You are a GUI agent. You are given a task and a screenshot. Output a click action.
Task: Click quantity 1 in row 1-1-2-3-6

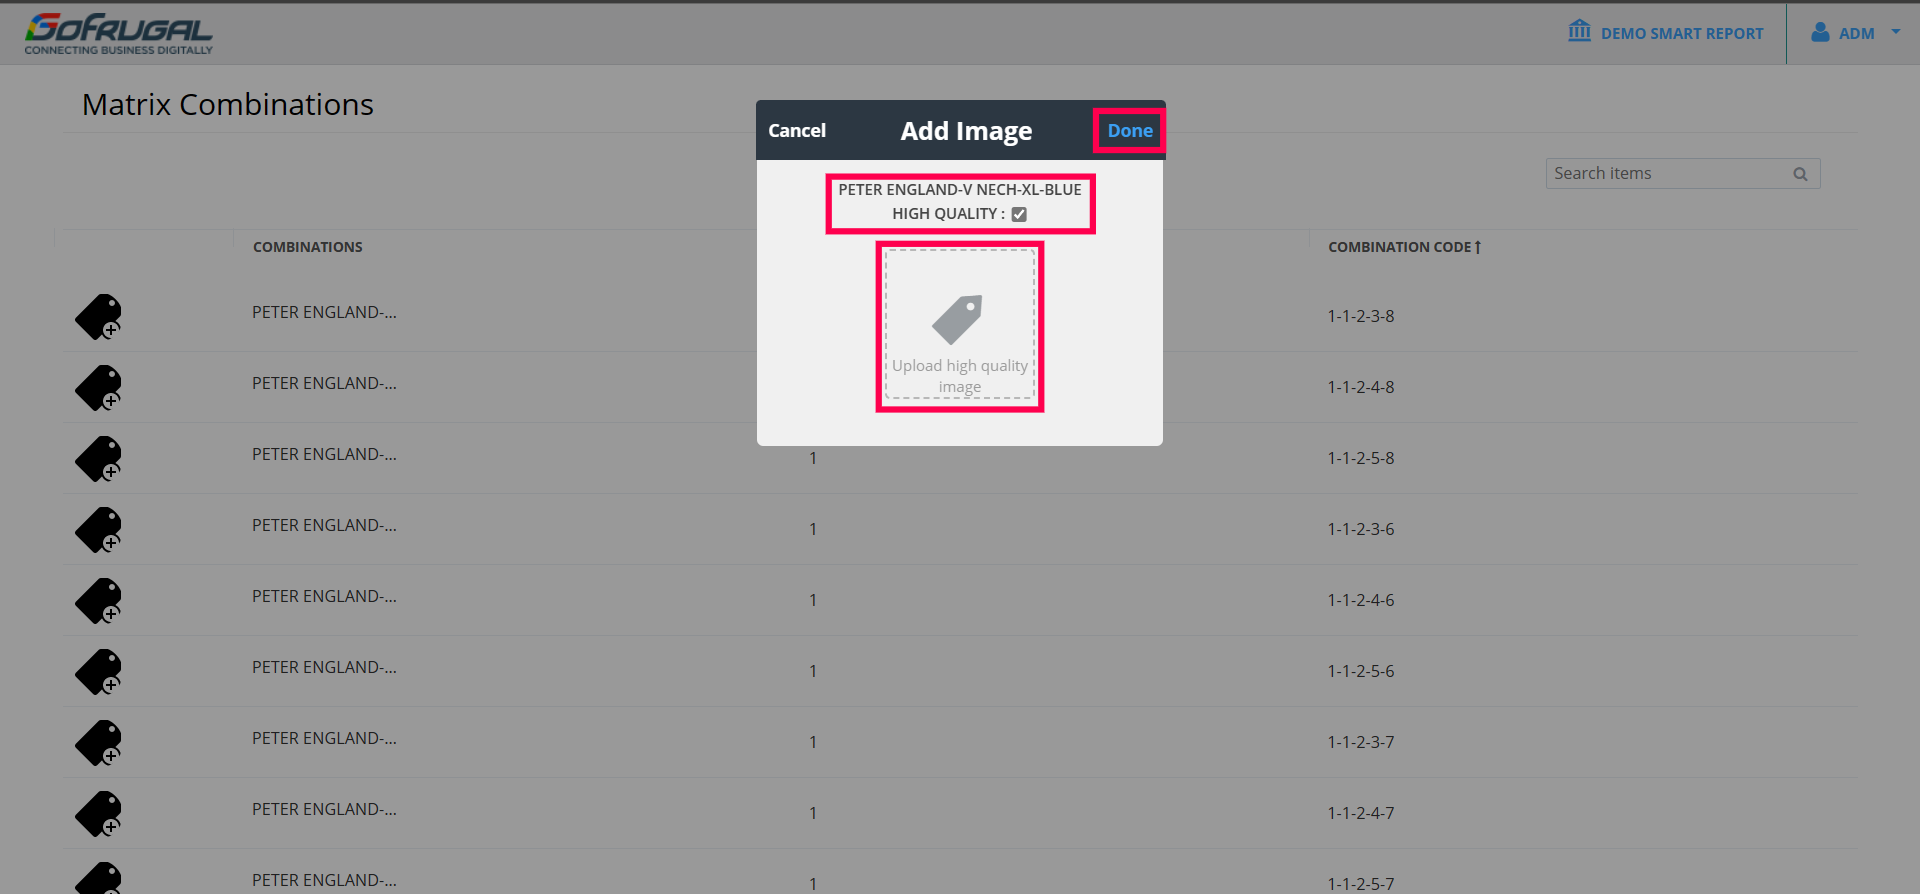click(x=813, y=529)
